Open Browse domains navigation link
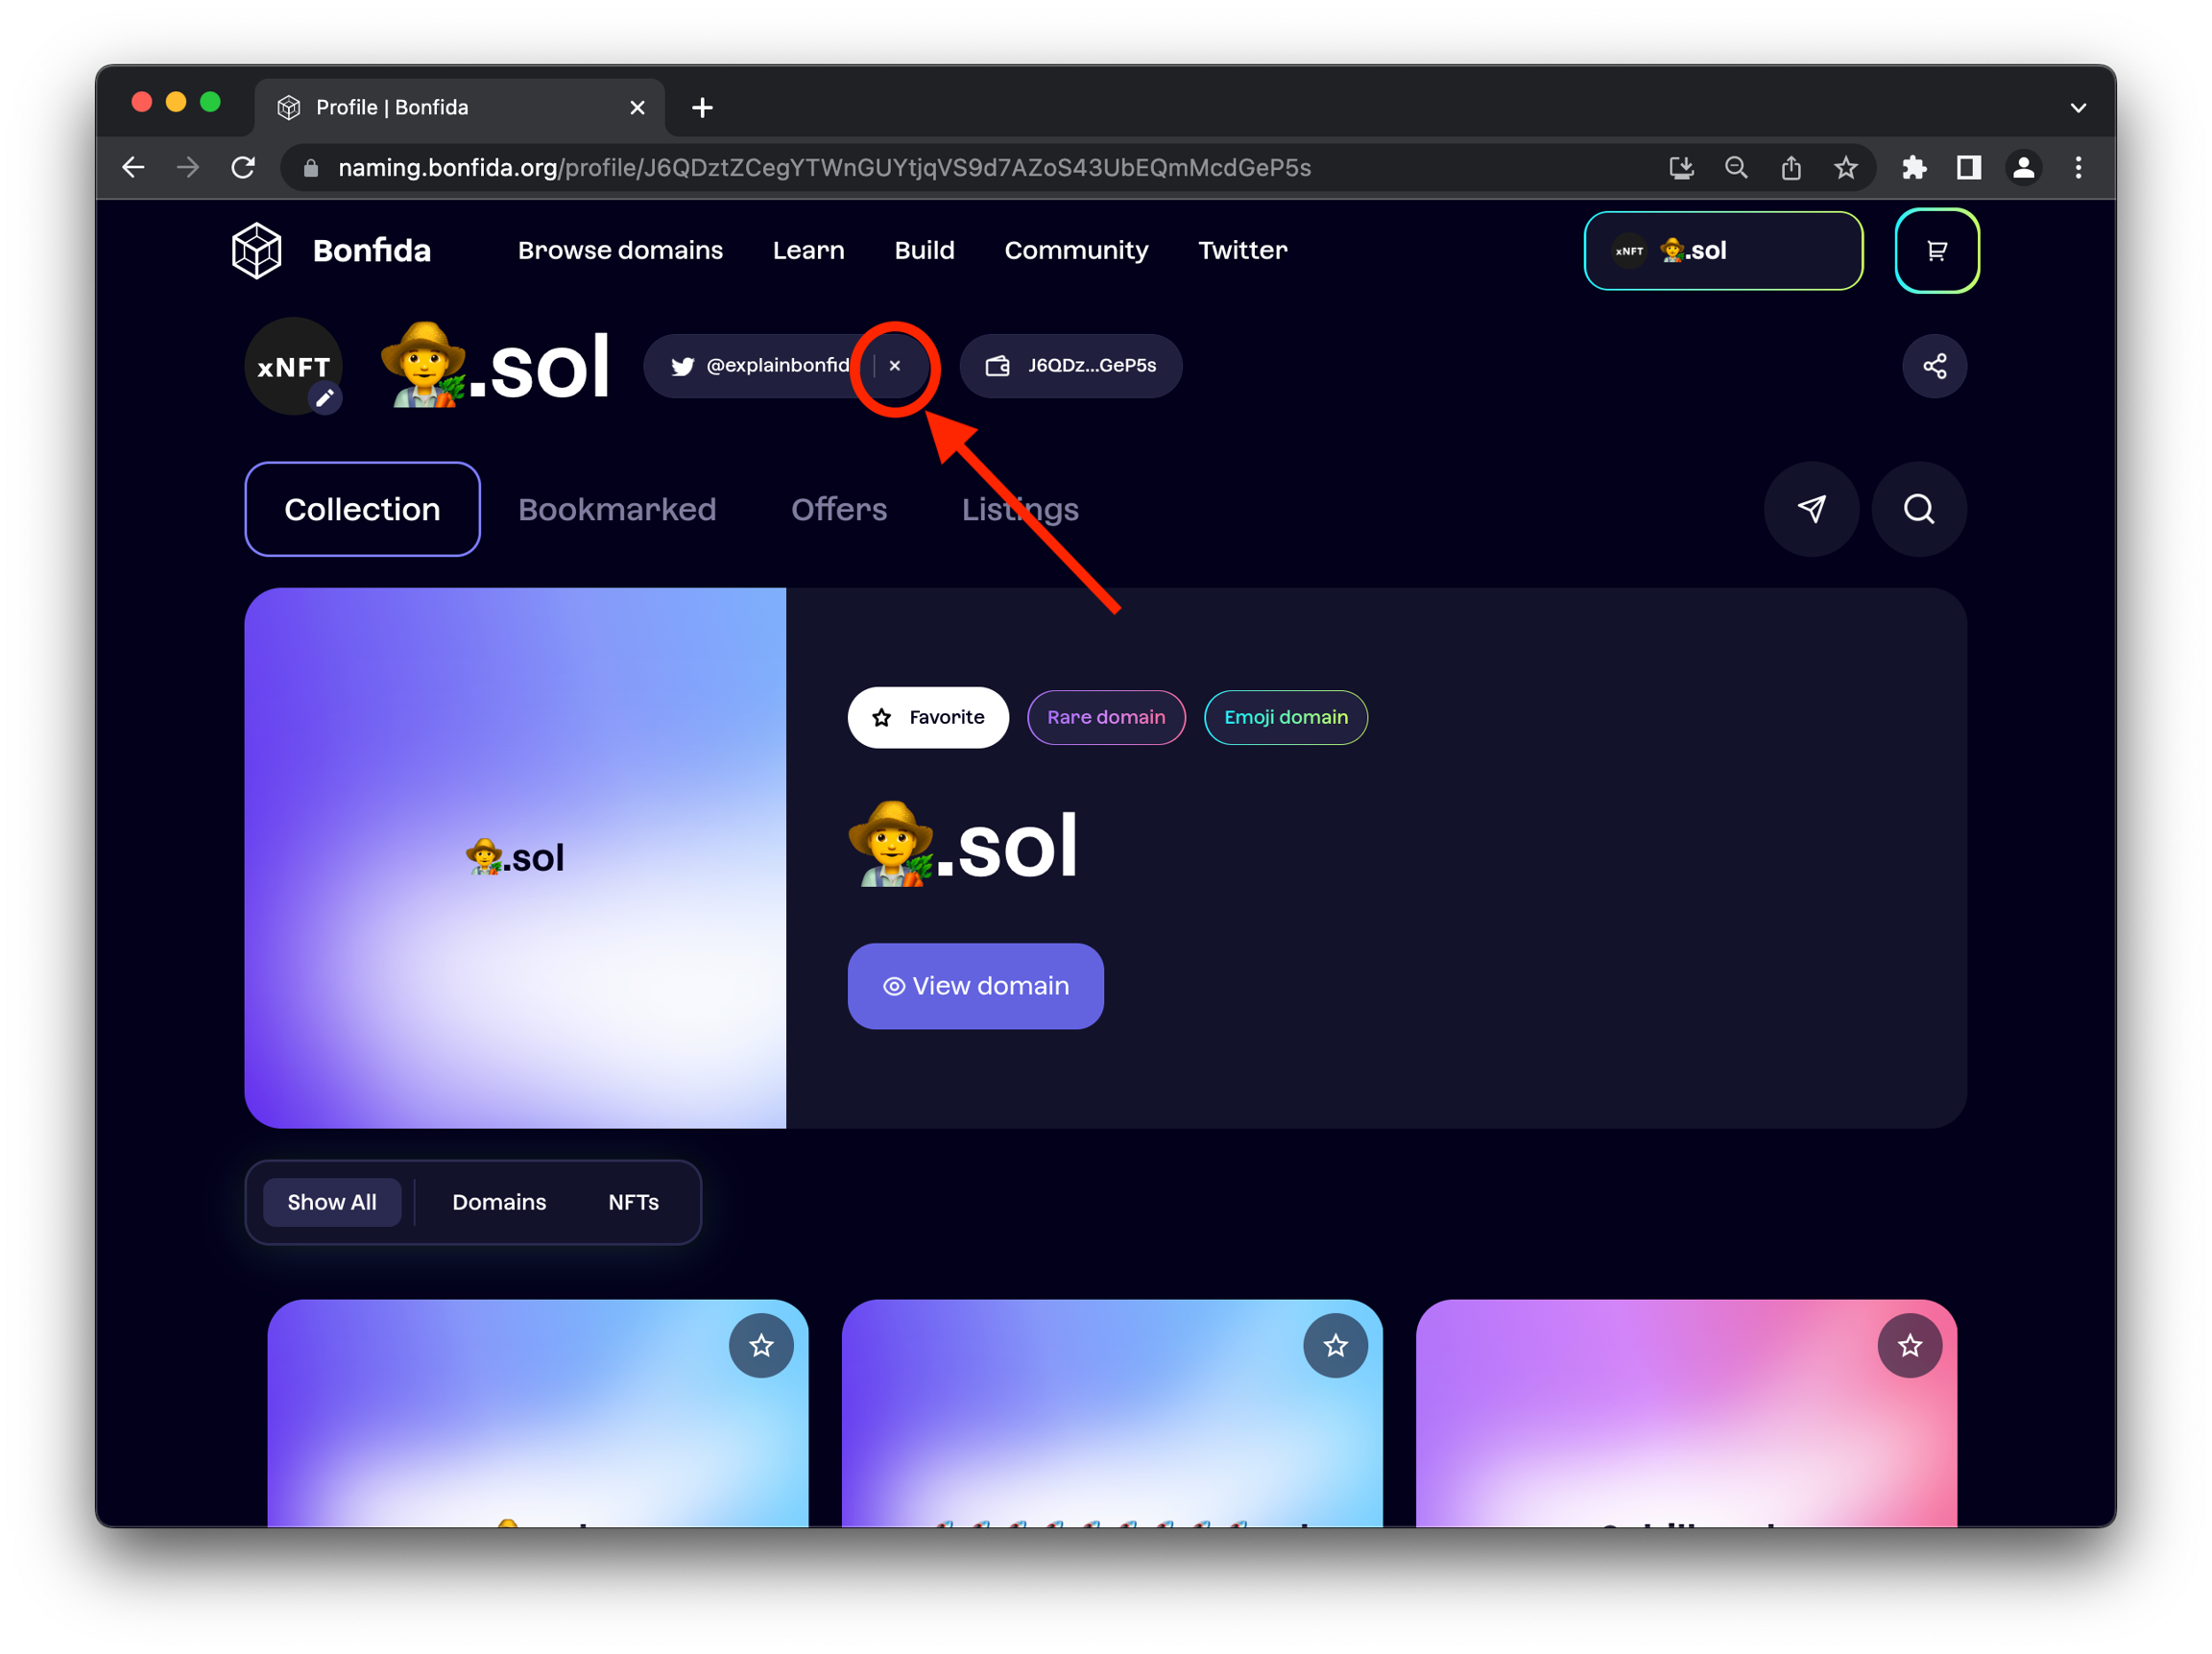Screen dimensions: 2212x1654 pyautogui.click(x=620, y=251)
